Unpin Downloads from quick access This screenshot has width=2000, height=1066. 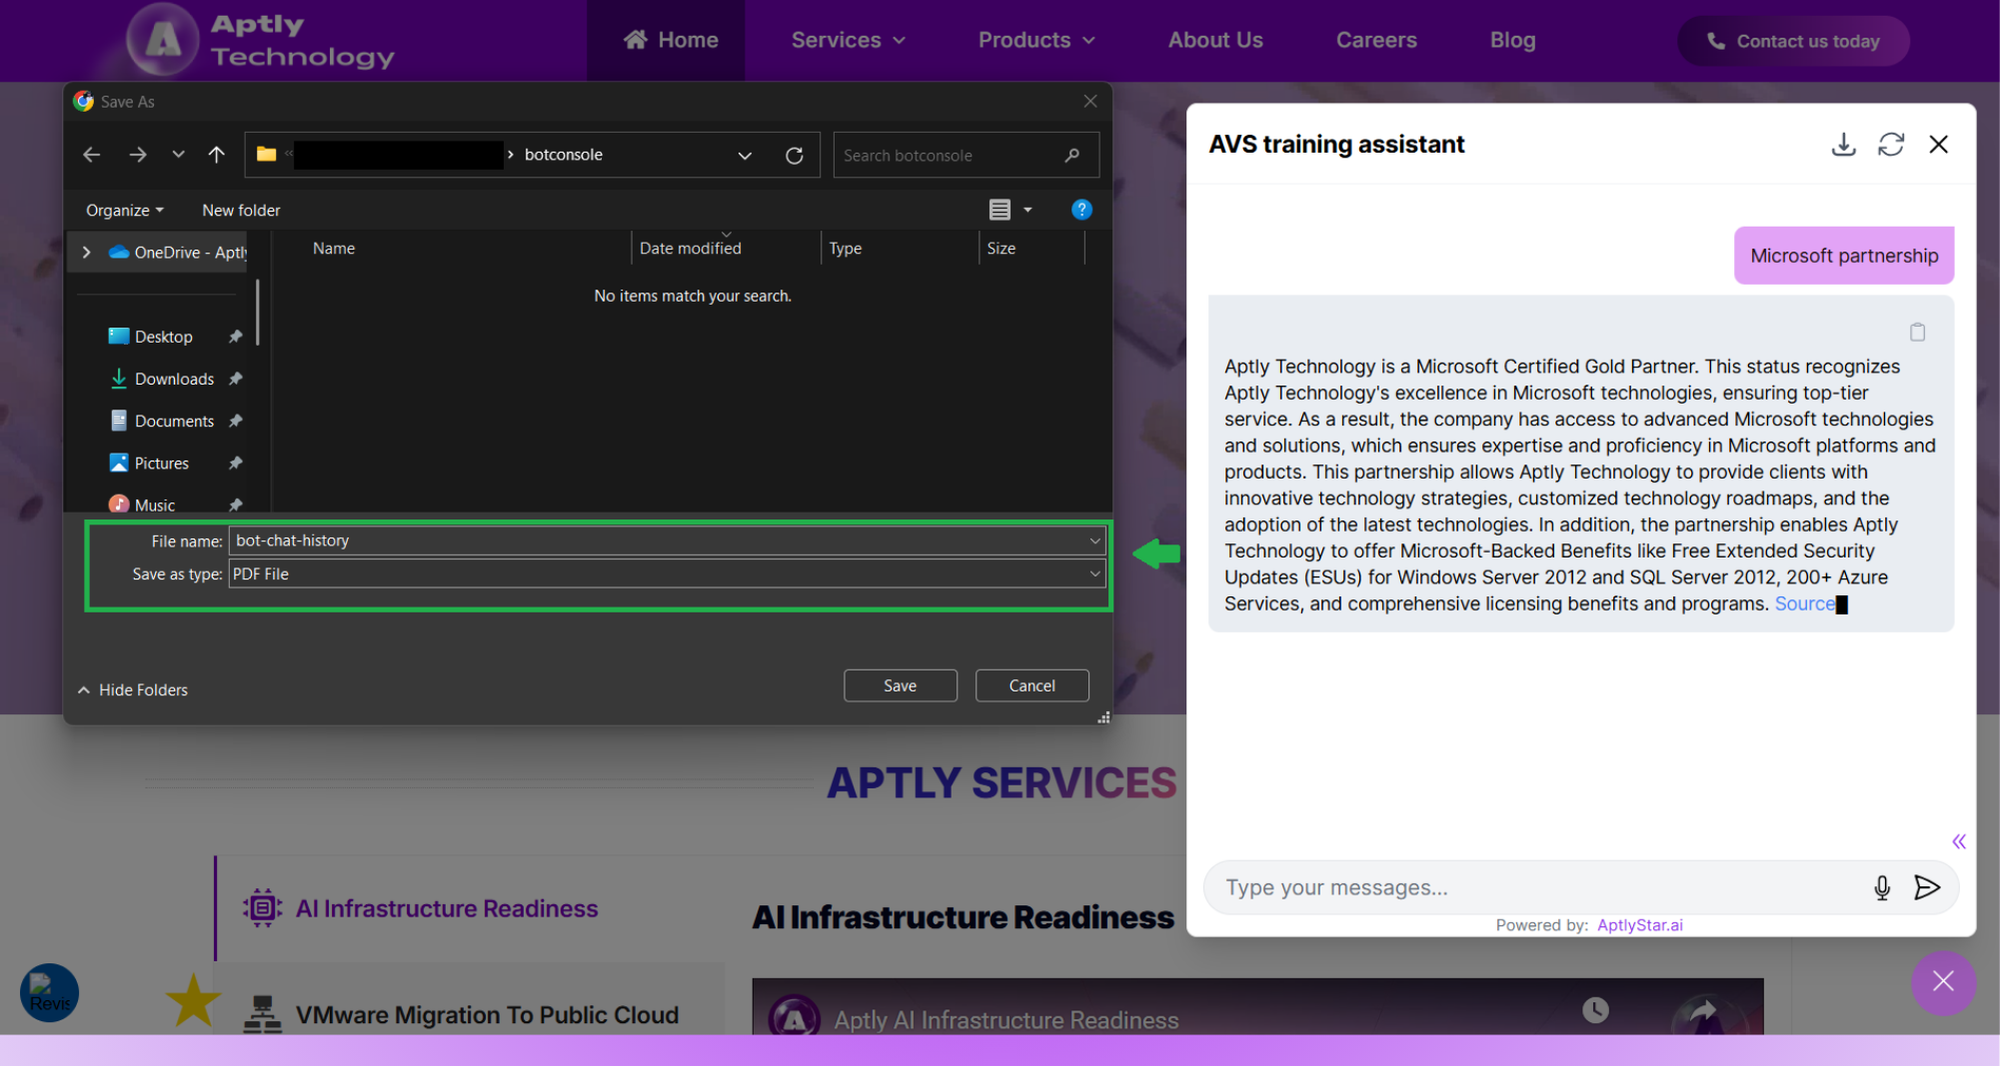[x=236, y=378]
